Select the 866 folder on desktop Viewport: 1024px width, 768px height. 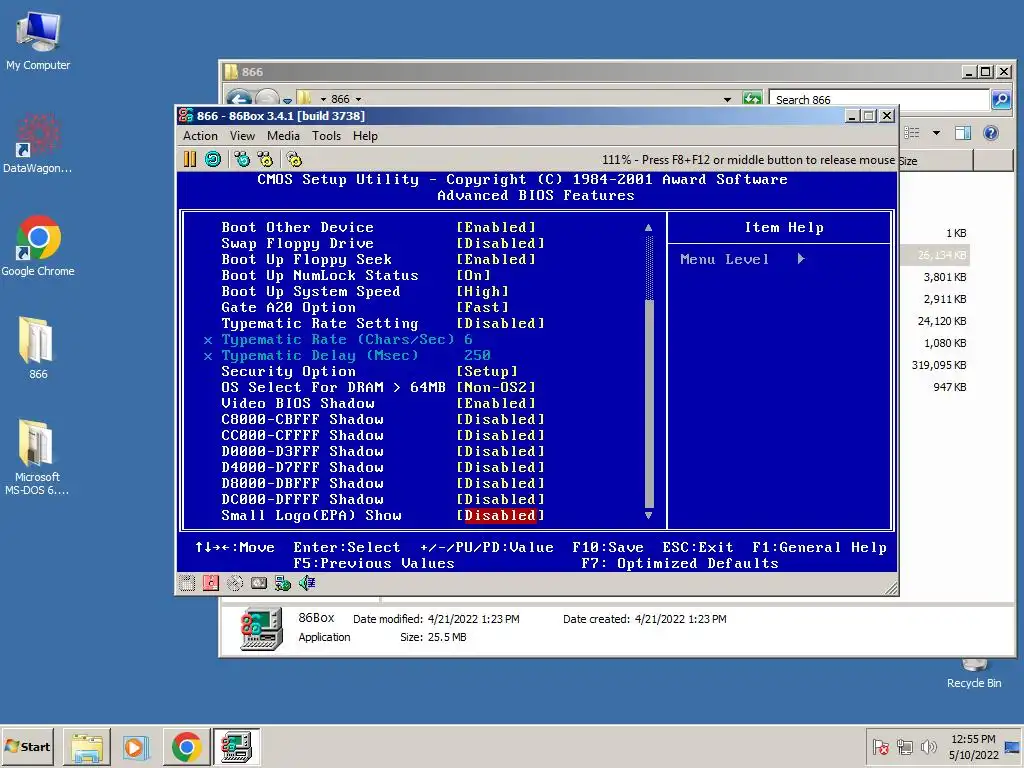tap(38, 348)
